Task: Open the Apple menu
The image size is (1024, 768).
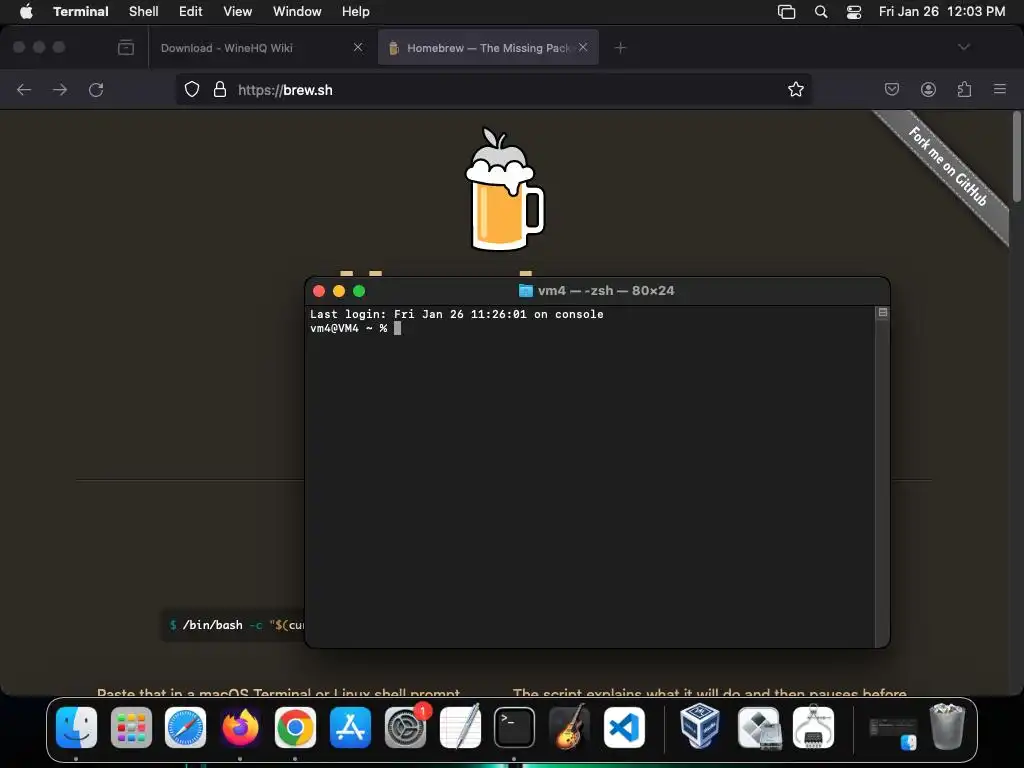Action: point(26,11)
